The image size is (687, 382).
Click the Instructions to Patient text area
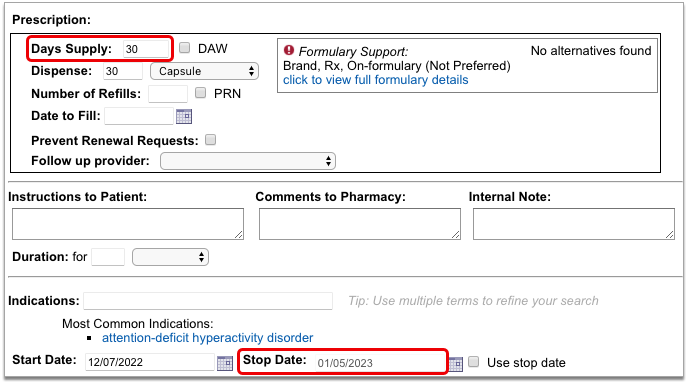click(128, 224)
